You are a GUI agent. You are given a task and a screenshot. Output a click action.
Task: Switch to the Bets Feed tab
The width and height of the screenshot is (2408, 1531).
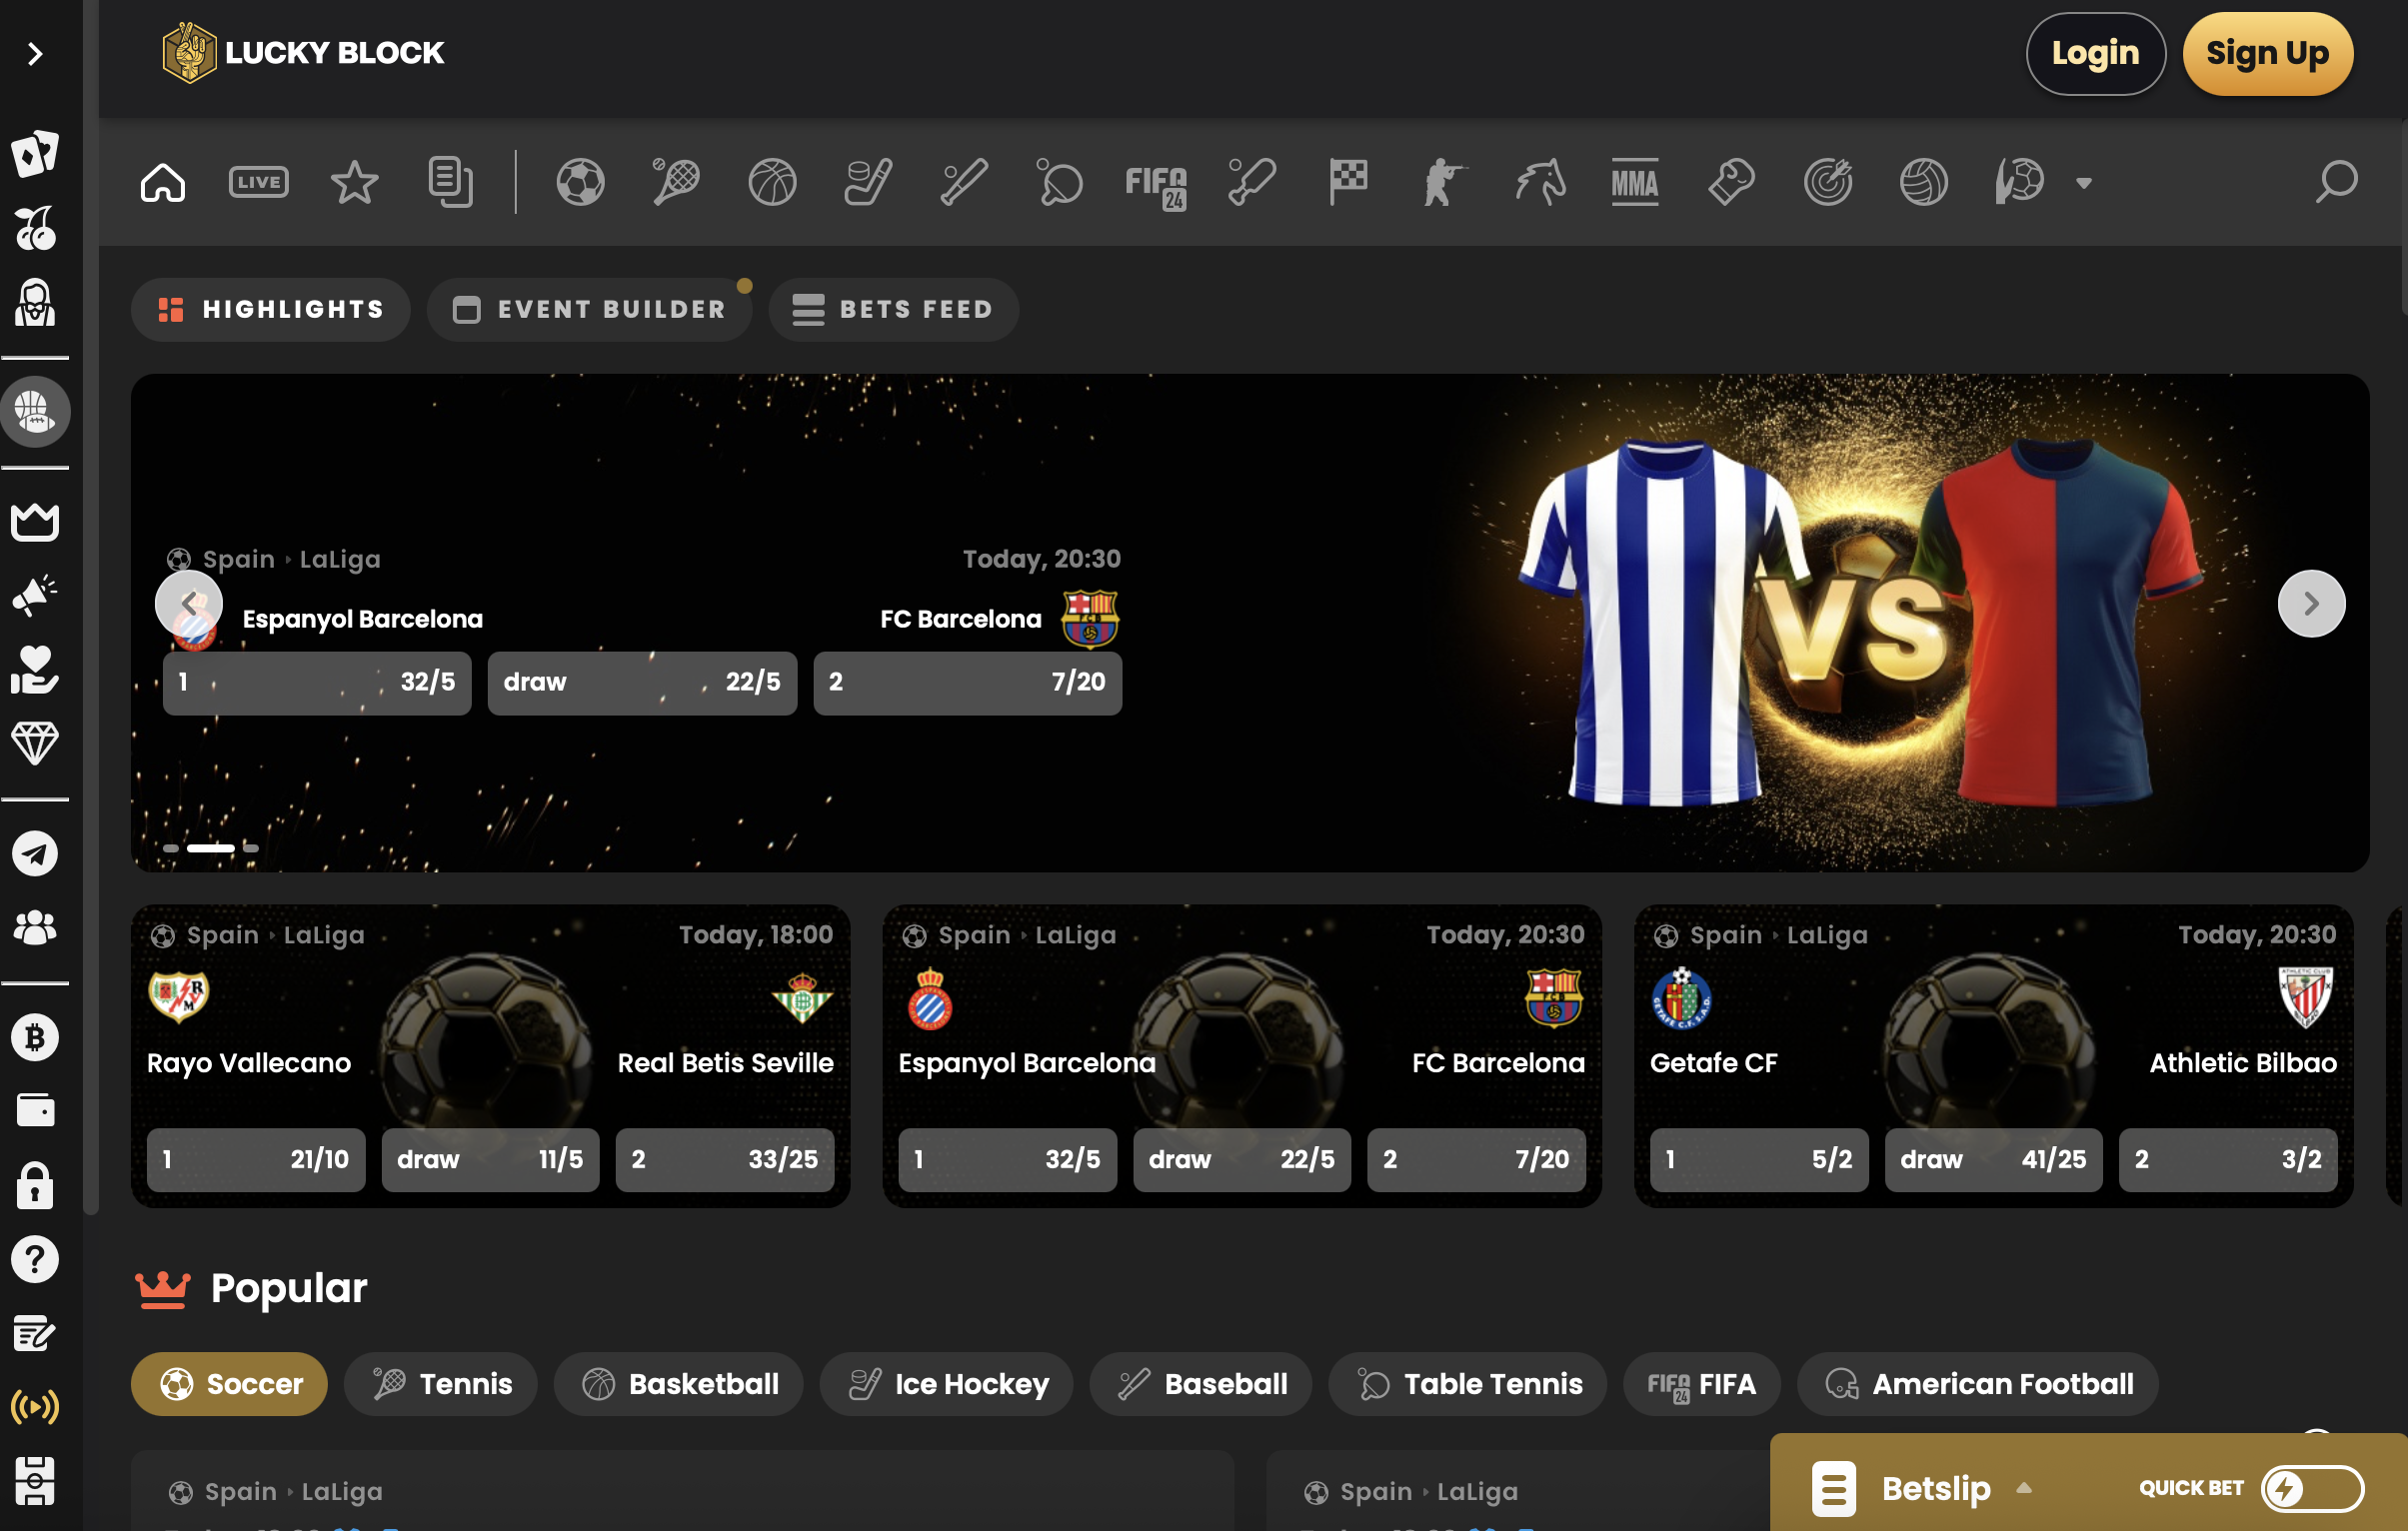[x=894, y=310]
